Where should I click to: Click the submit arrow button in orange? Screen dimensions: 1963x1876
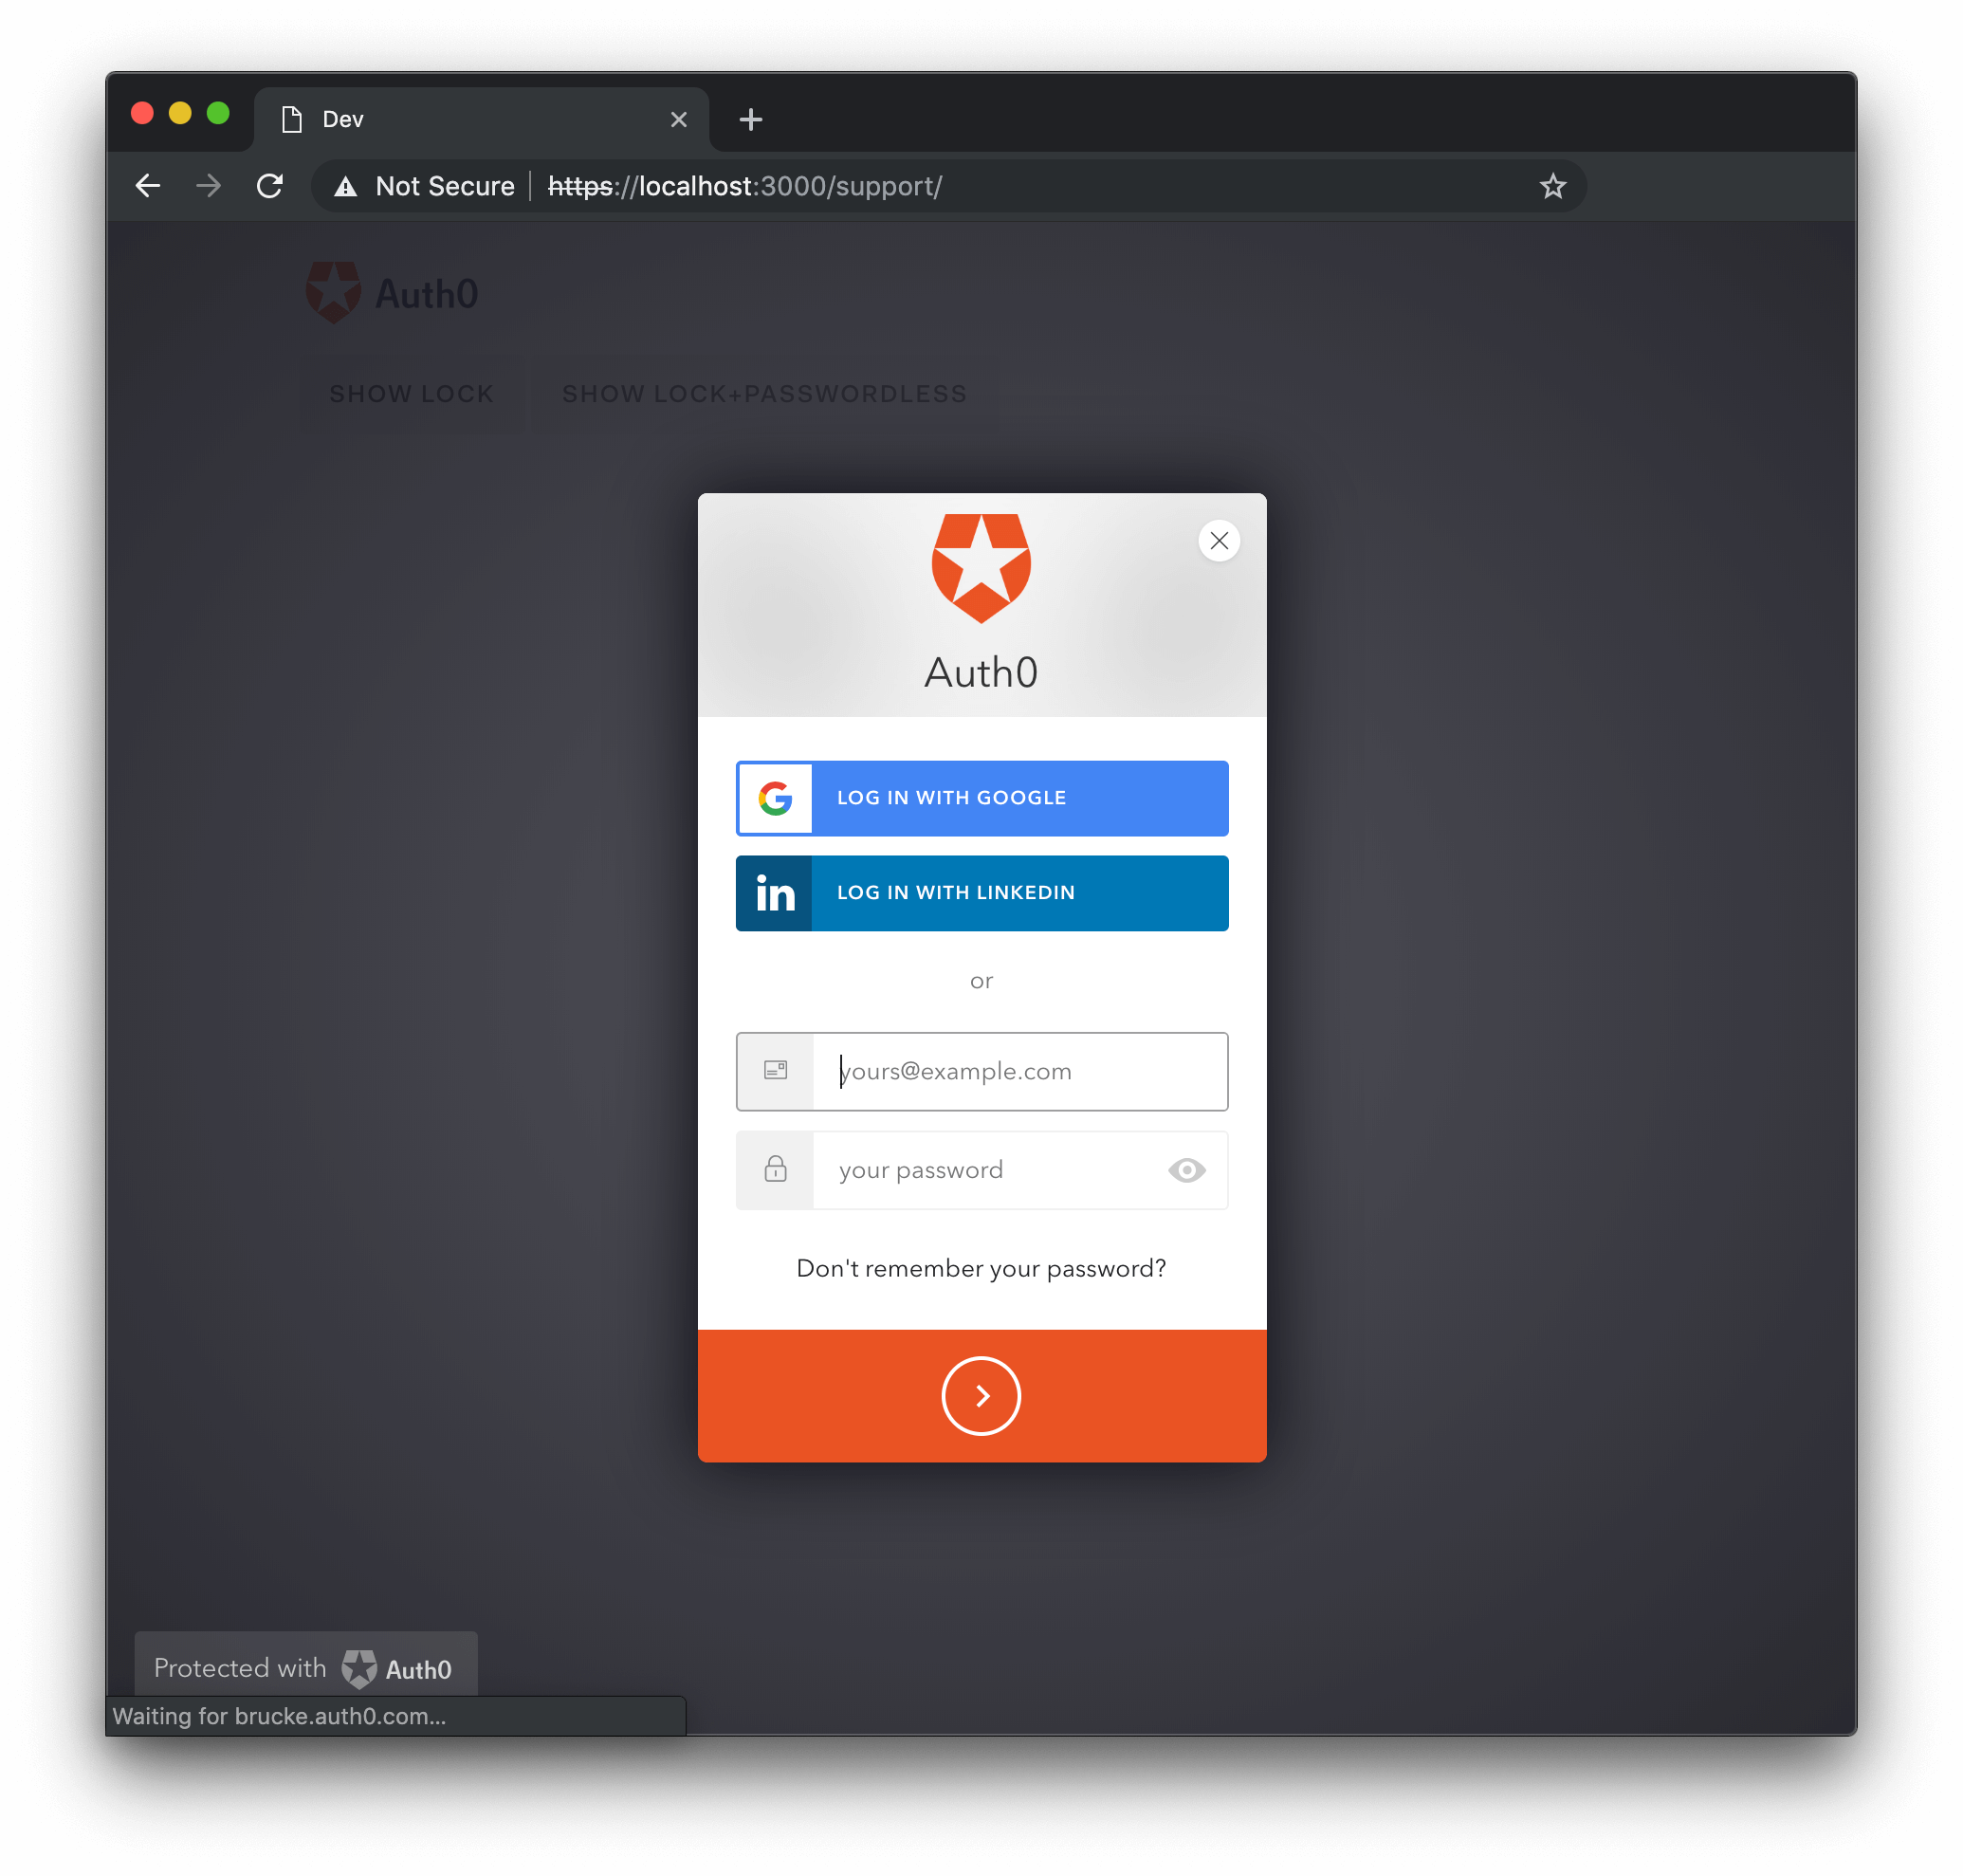click(981, 1394)
